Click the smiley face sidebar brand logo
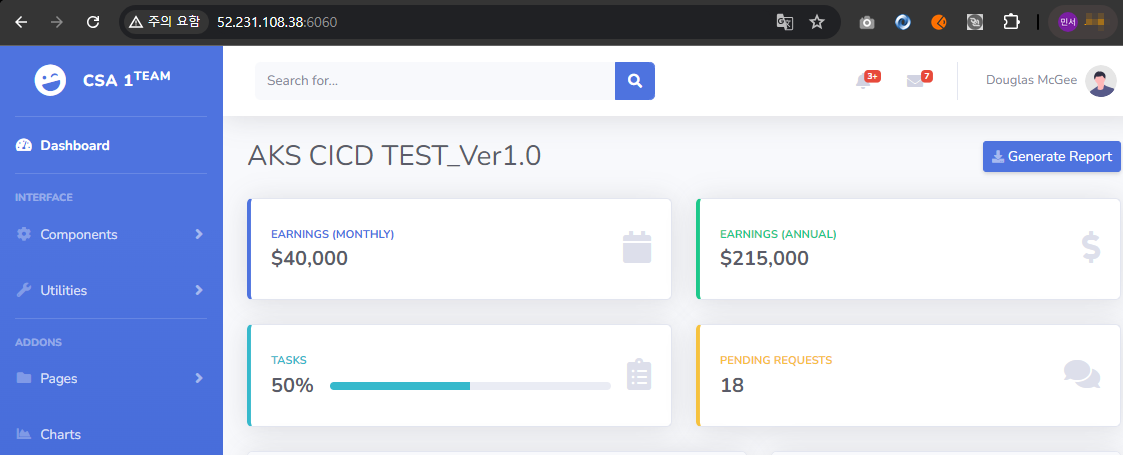Image resolution: width=1123 pixels, height=455 pixels. click(50, 80)
